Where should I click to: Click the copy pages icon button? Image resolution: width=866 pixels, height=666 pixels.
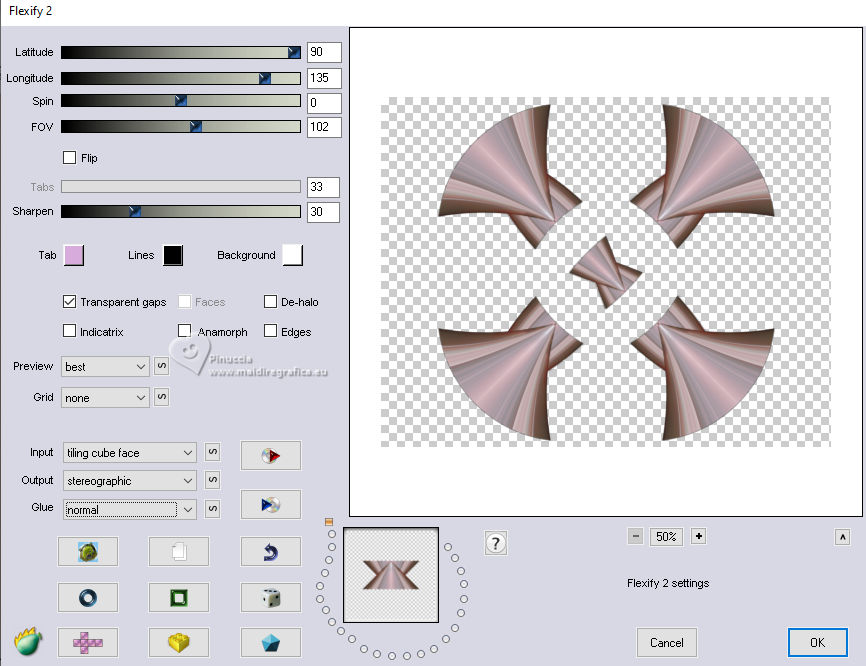pyautogui.click(x=179, y=551)
